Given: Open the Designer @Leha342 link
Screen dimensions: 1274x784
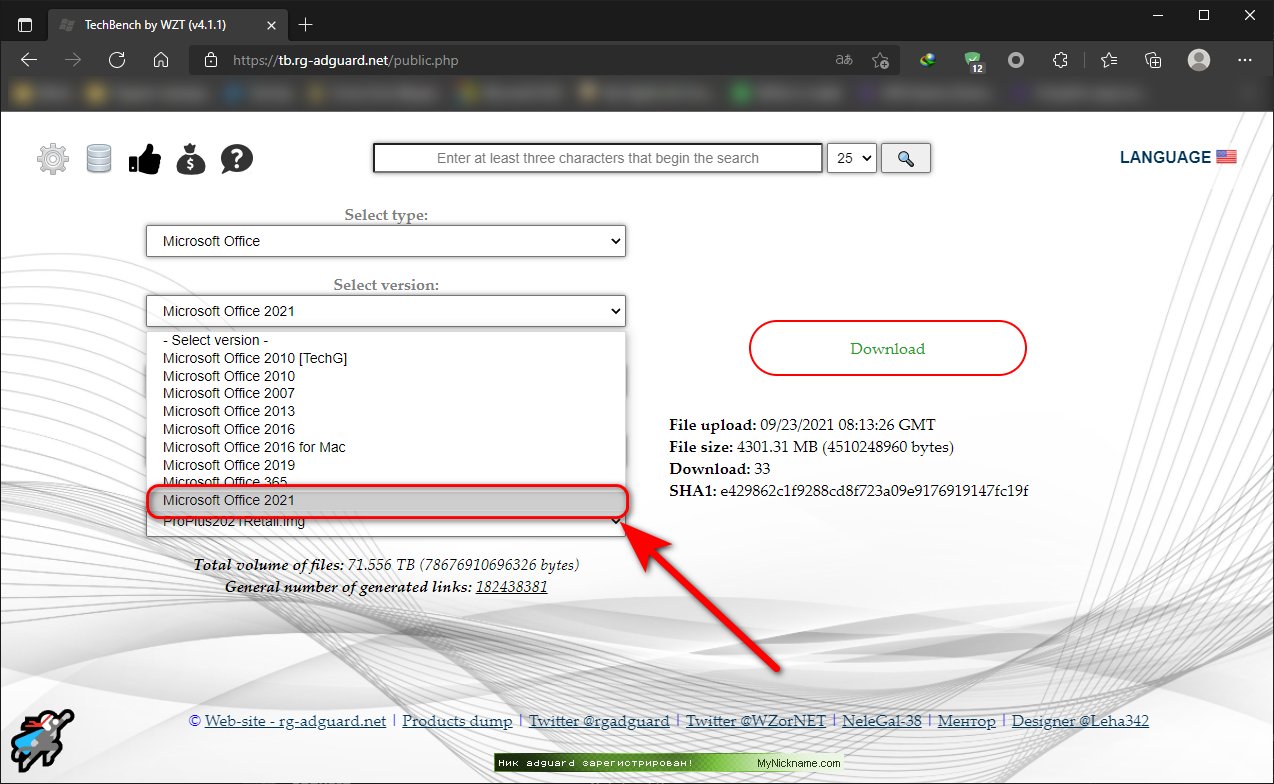Looking at the screenshot, I should click(x=1080, y=721).
